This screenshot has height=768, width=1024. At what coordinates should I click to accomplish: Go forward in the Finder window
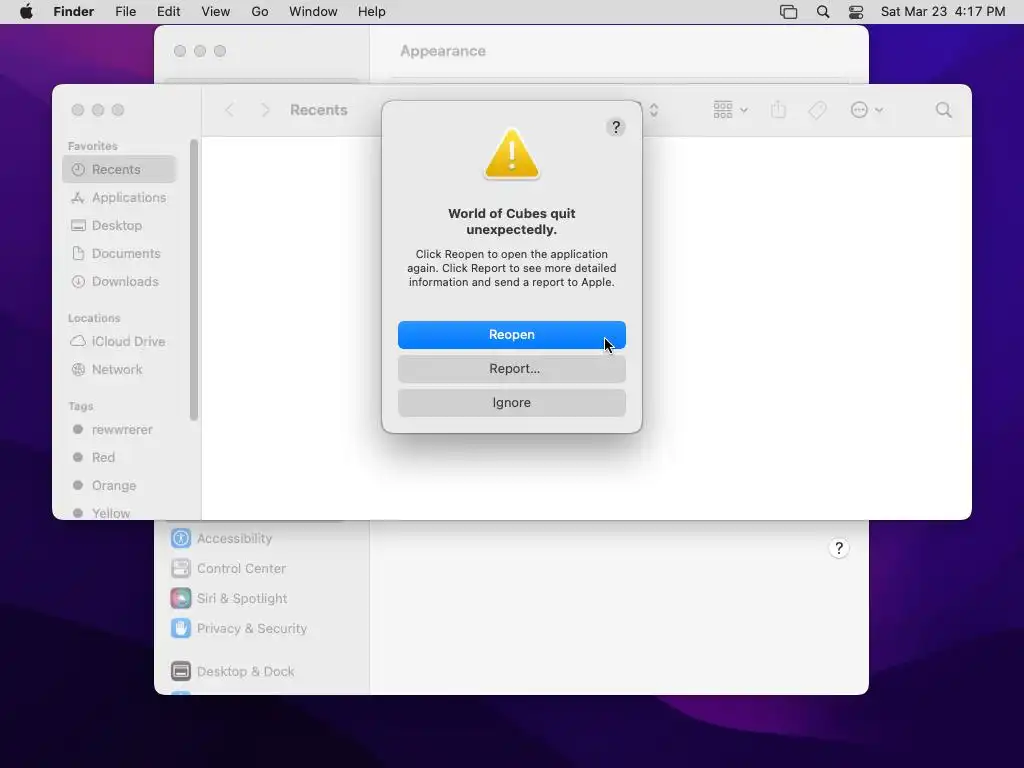(x=265, y=110)
